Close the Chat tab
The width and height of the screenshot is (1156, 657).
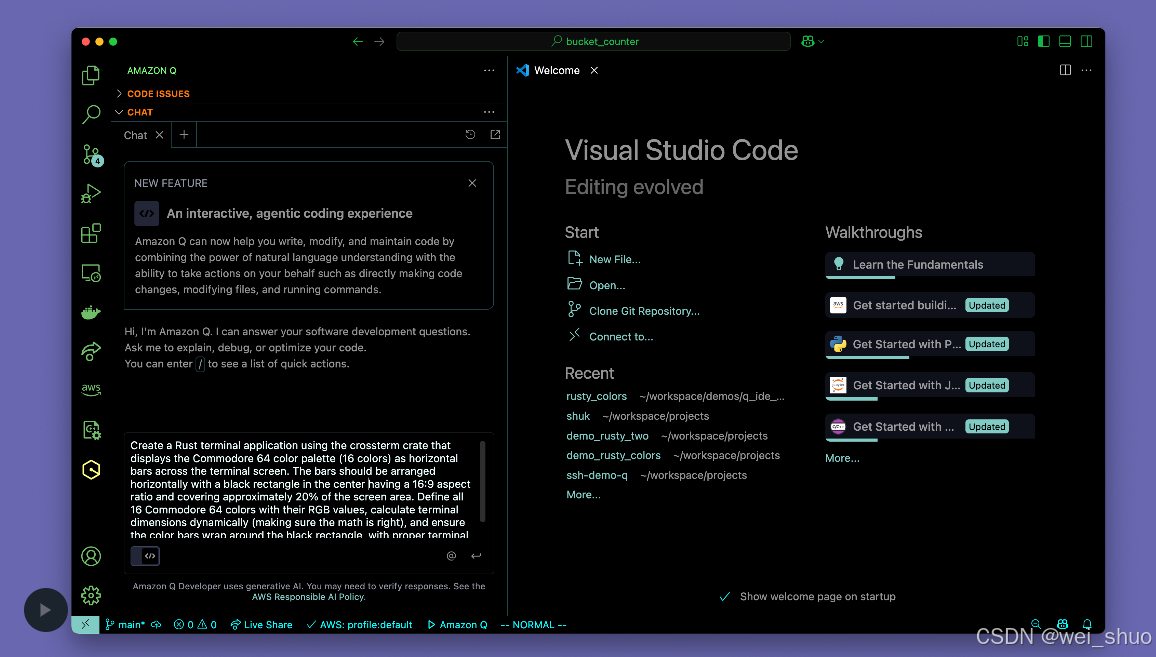pyautogui.click(x=159, y=135)
